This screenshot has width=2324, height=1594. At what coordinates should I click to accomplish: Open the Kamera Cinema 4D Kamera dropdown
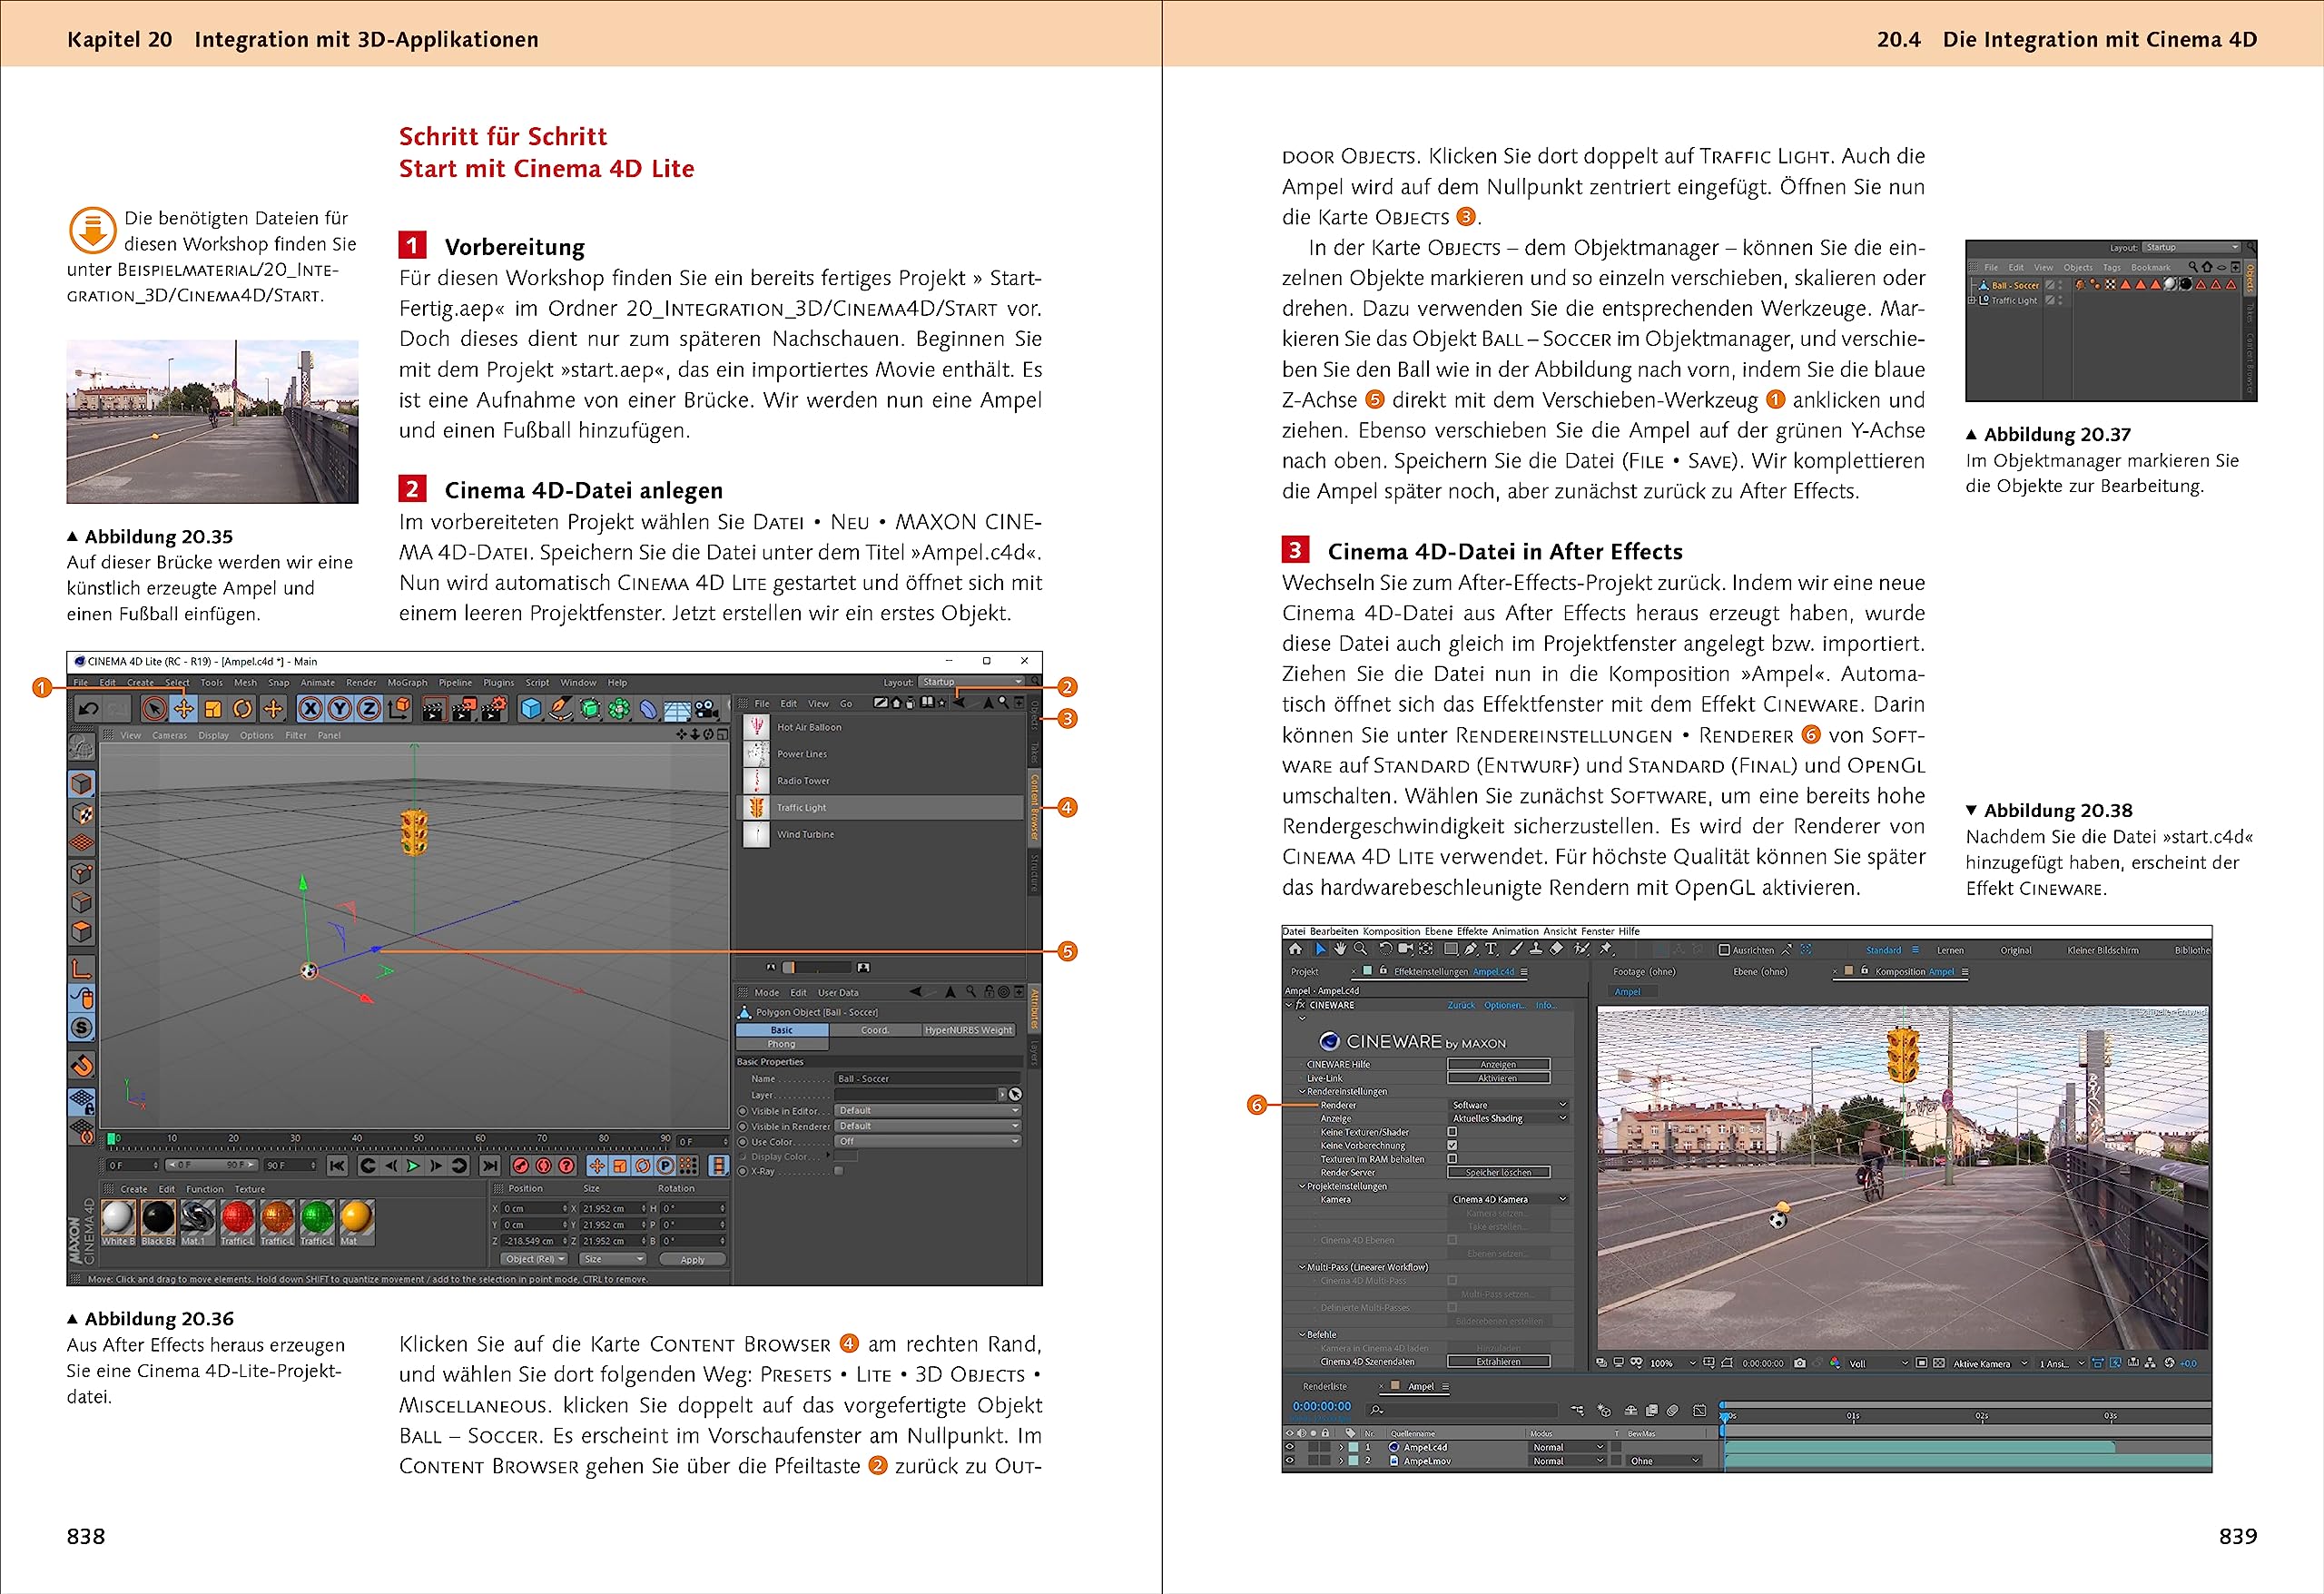1508,1200
